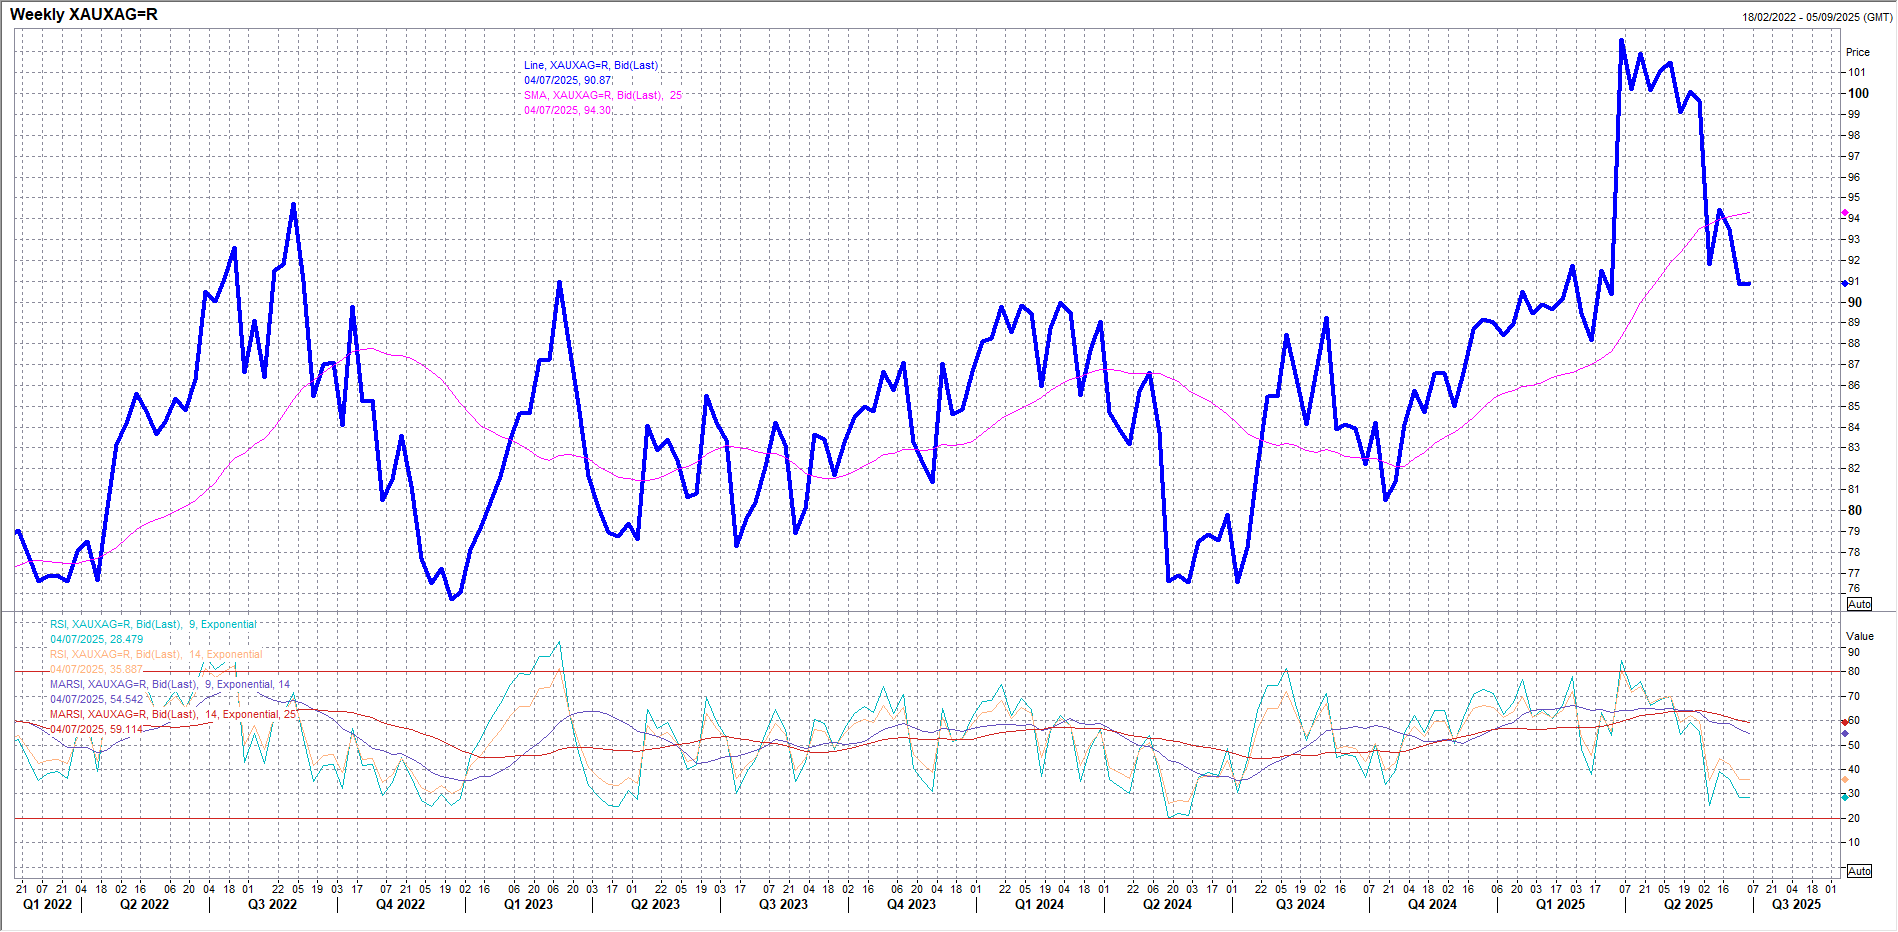
Task: Select the SMA, XAUXAG=R, Bid(Last), 25 legend
Action: point(603,95)
